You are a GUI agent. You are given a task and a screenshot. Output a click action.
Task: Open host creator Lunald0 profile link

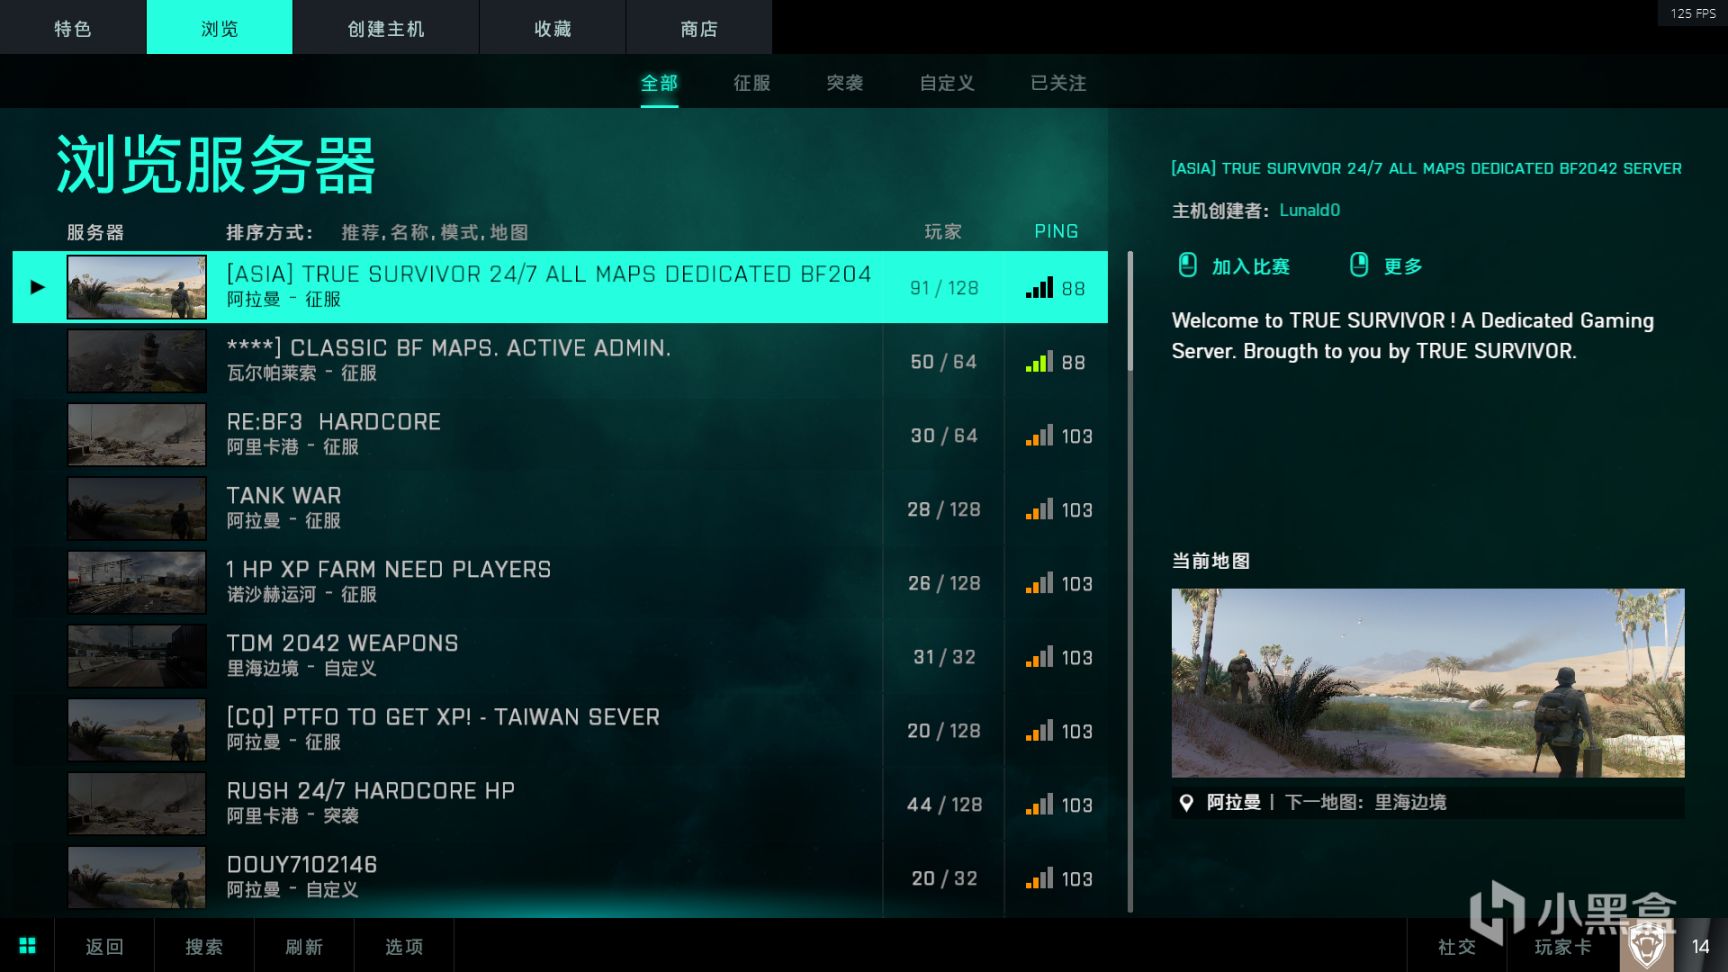[1310, 210]
